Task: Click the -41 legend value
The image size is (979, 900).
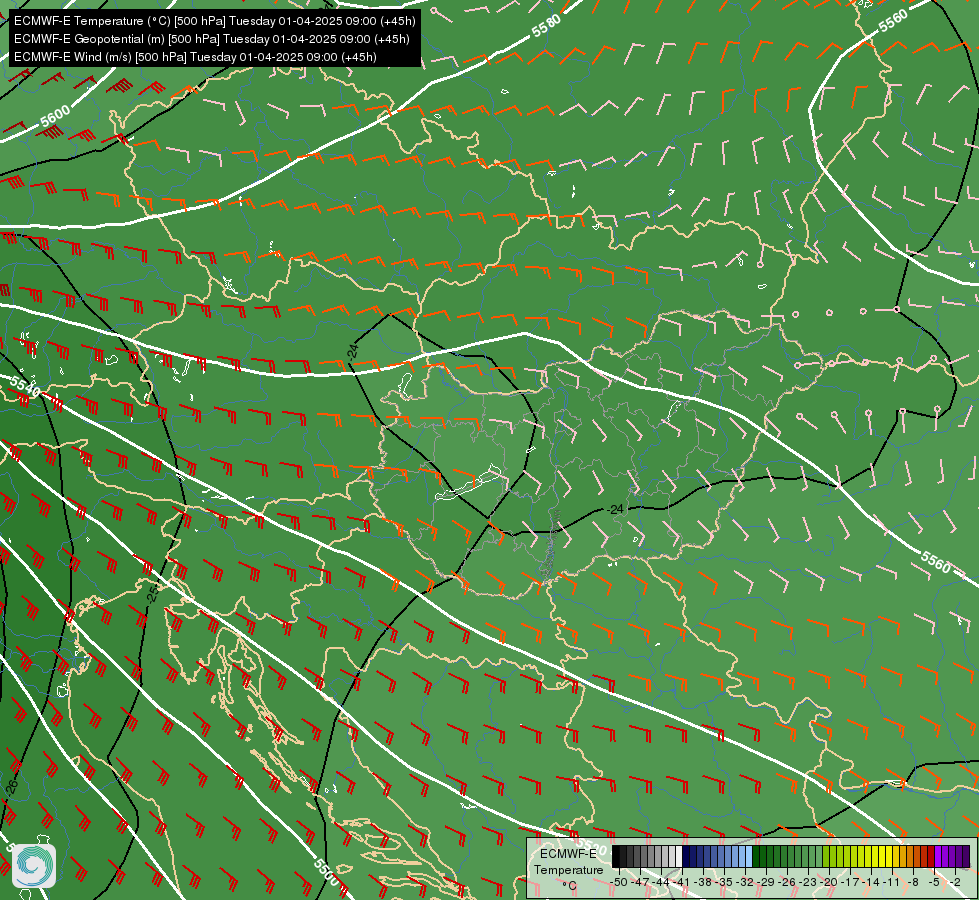Action: point(681,883)
